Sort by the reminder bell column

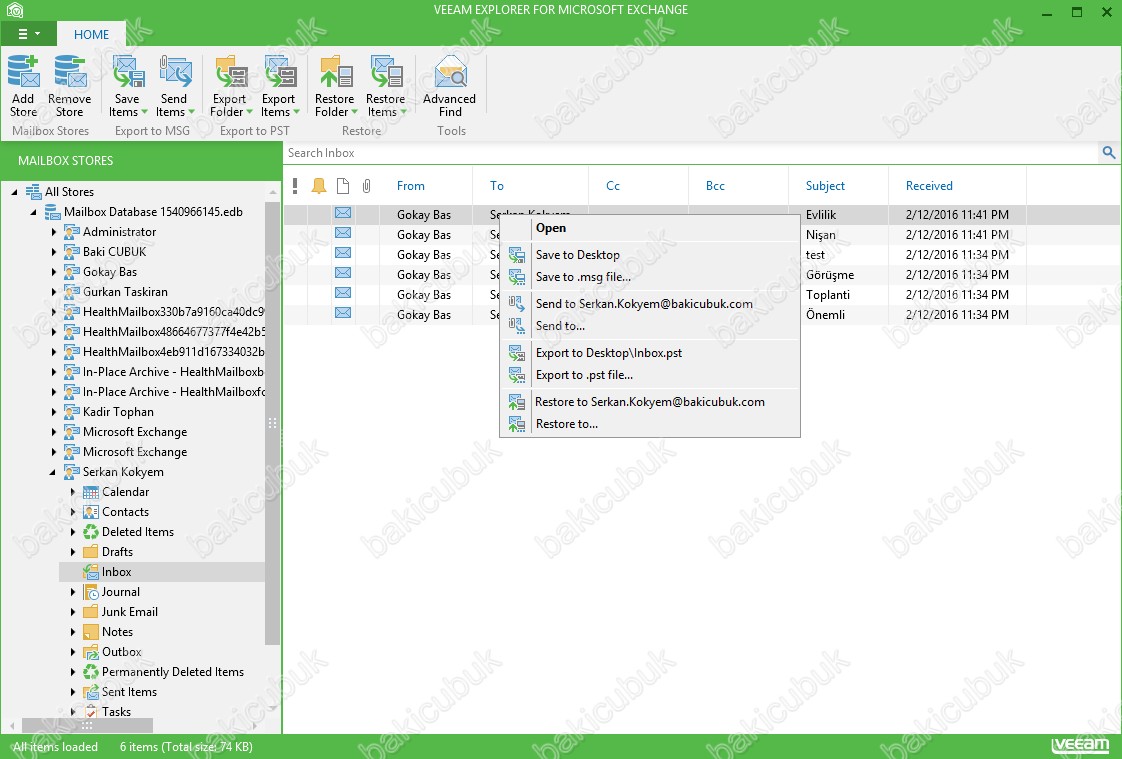[319, 186]
